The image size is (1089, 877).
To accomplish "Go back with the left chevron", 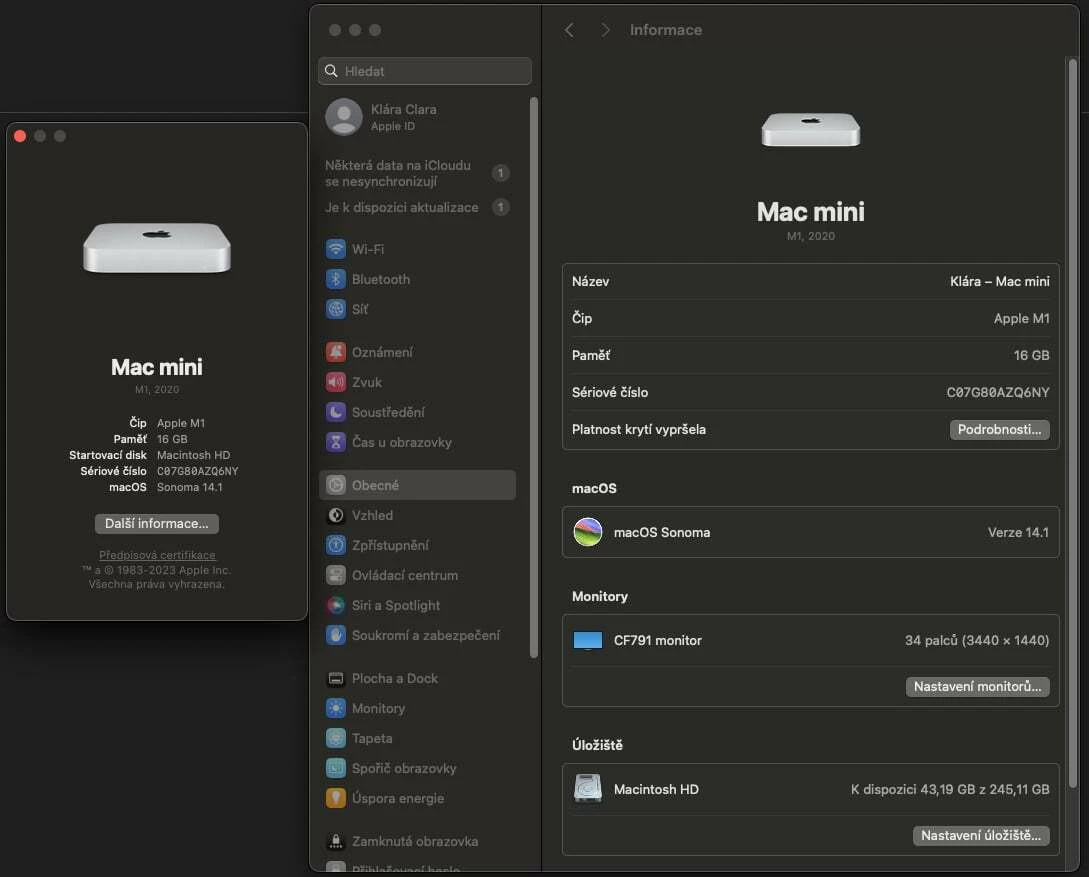I will pyautogui.click(x=569, y=30).
